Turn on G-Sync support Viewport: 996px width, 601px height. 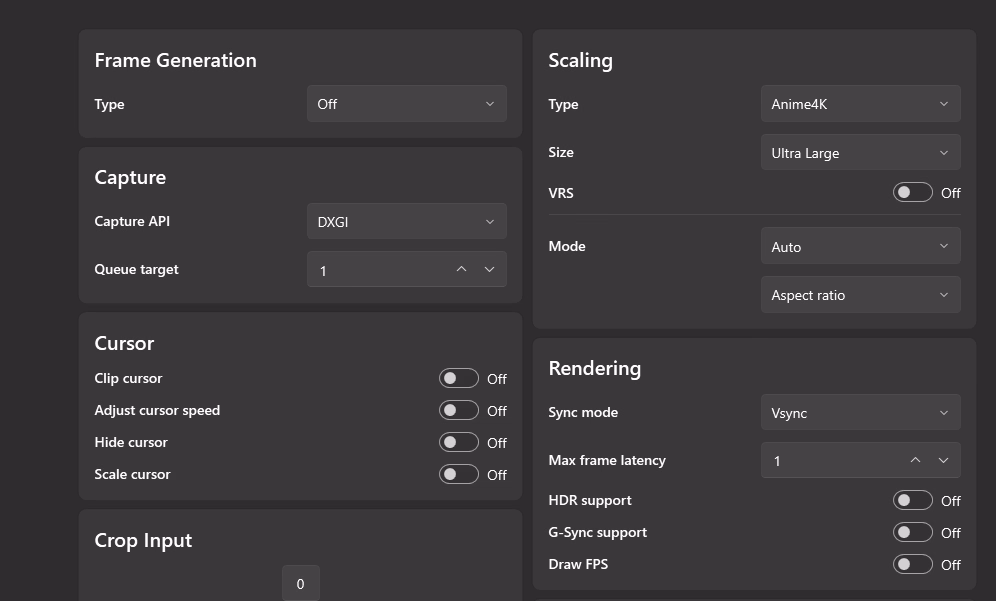pyautogui.click(x=912, y=533)
